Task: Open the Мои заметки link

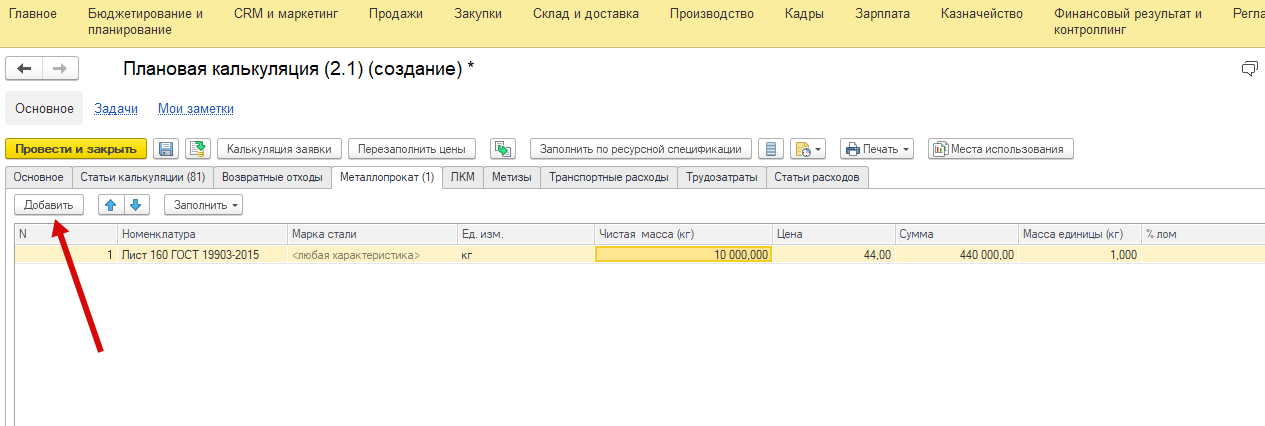Action: click(x=196, y=109)
